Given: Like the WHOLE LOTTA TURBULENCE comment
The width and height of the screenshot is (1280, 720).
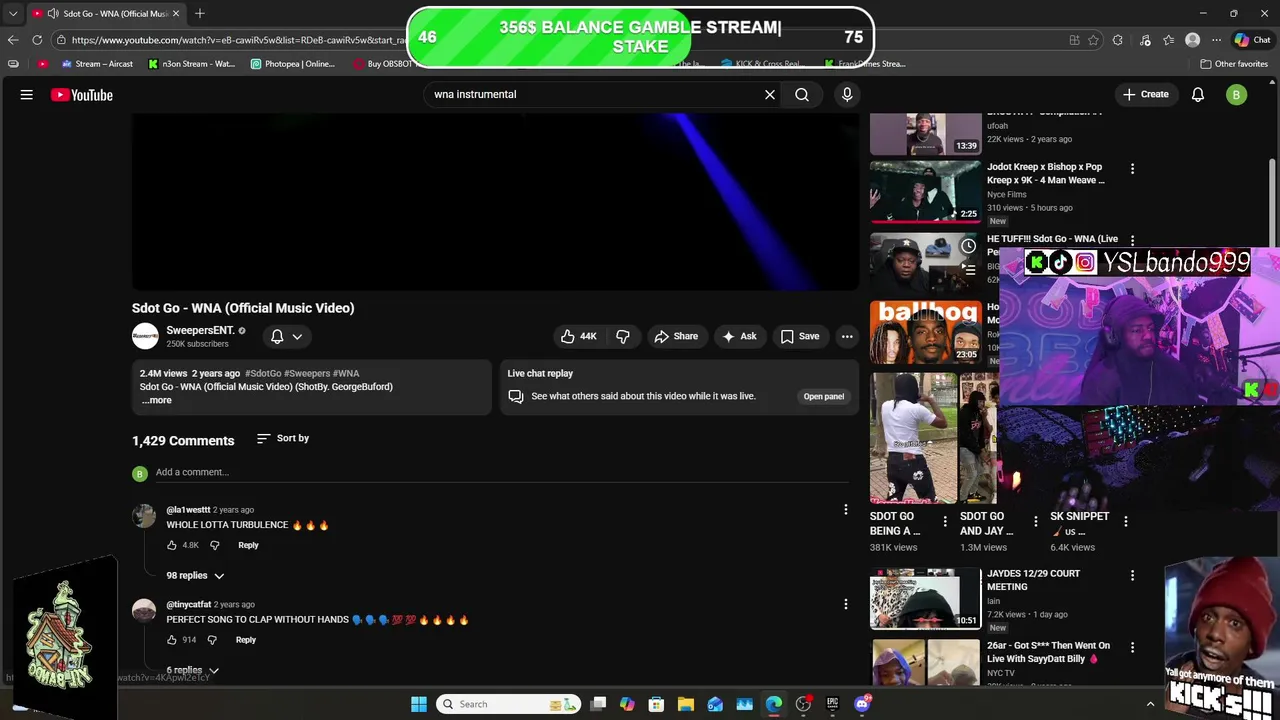Looking at the screenshot, I should 172,545.
